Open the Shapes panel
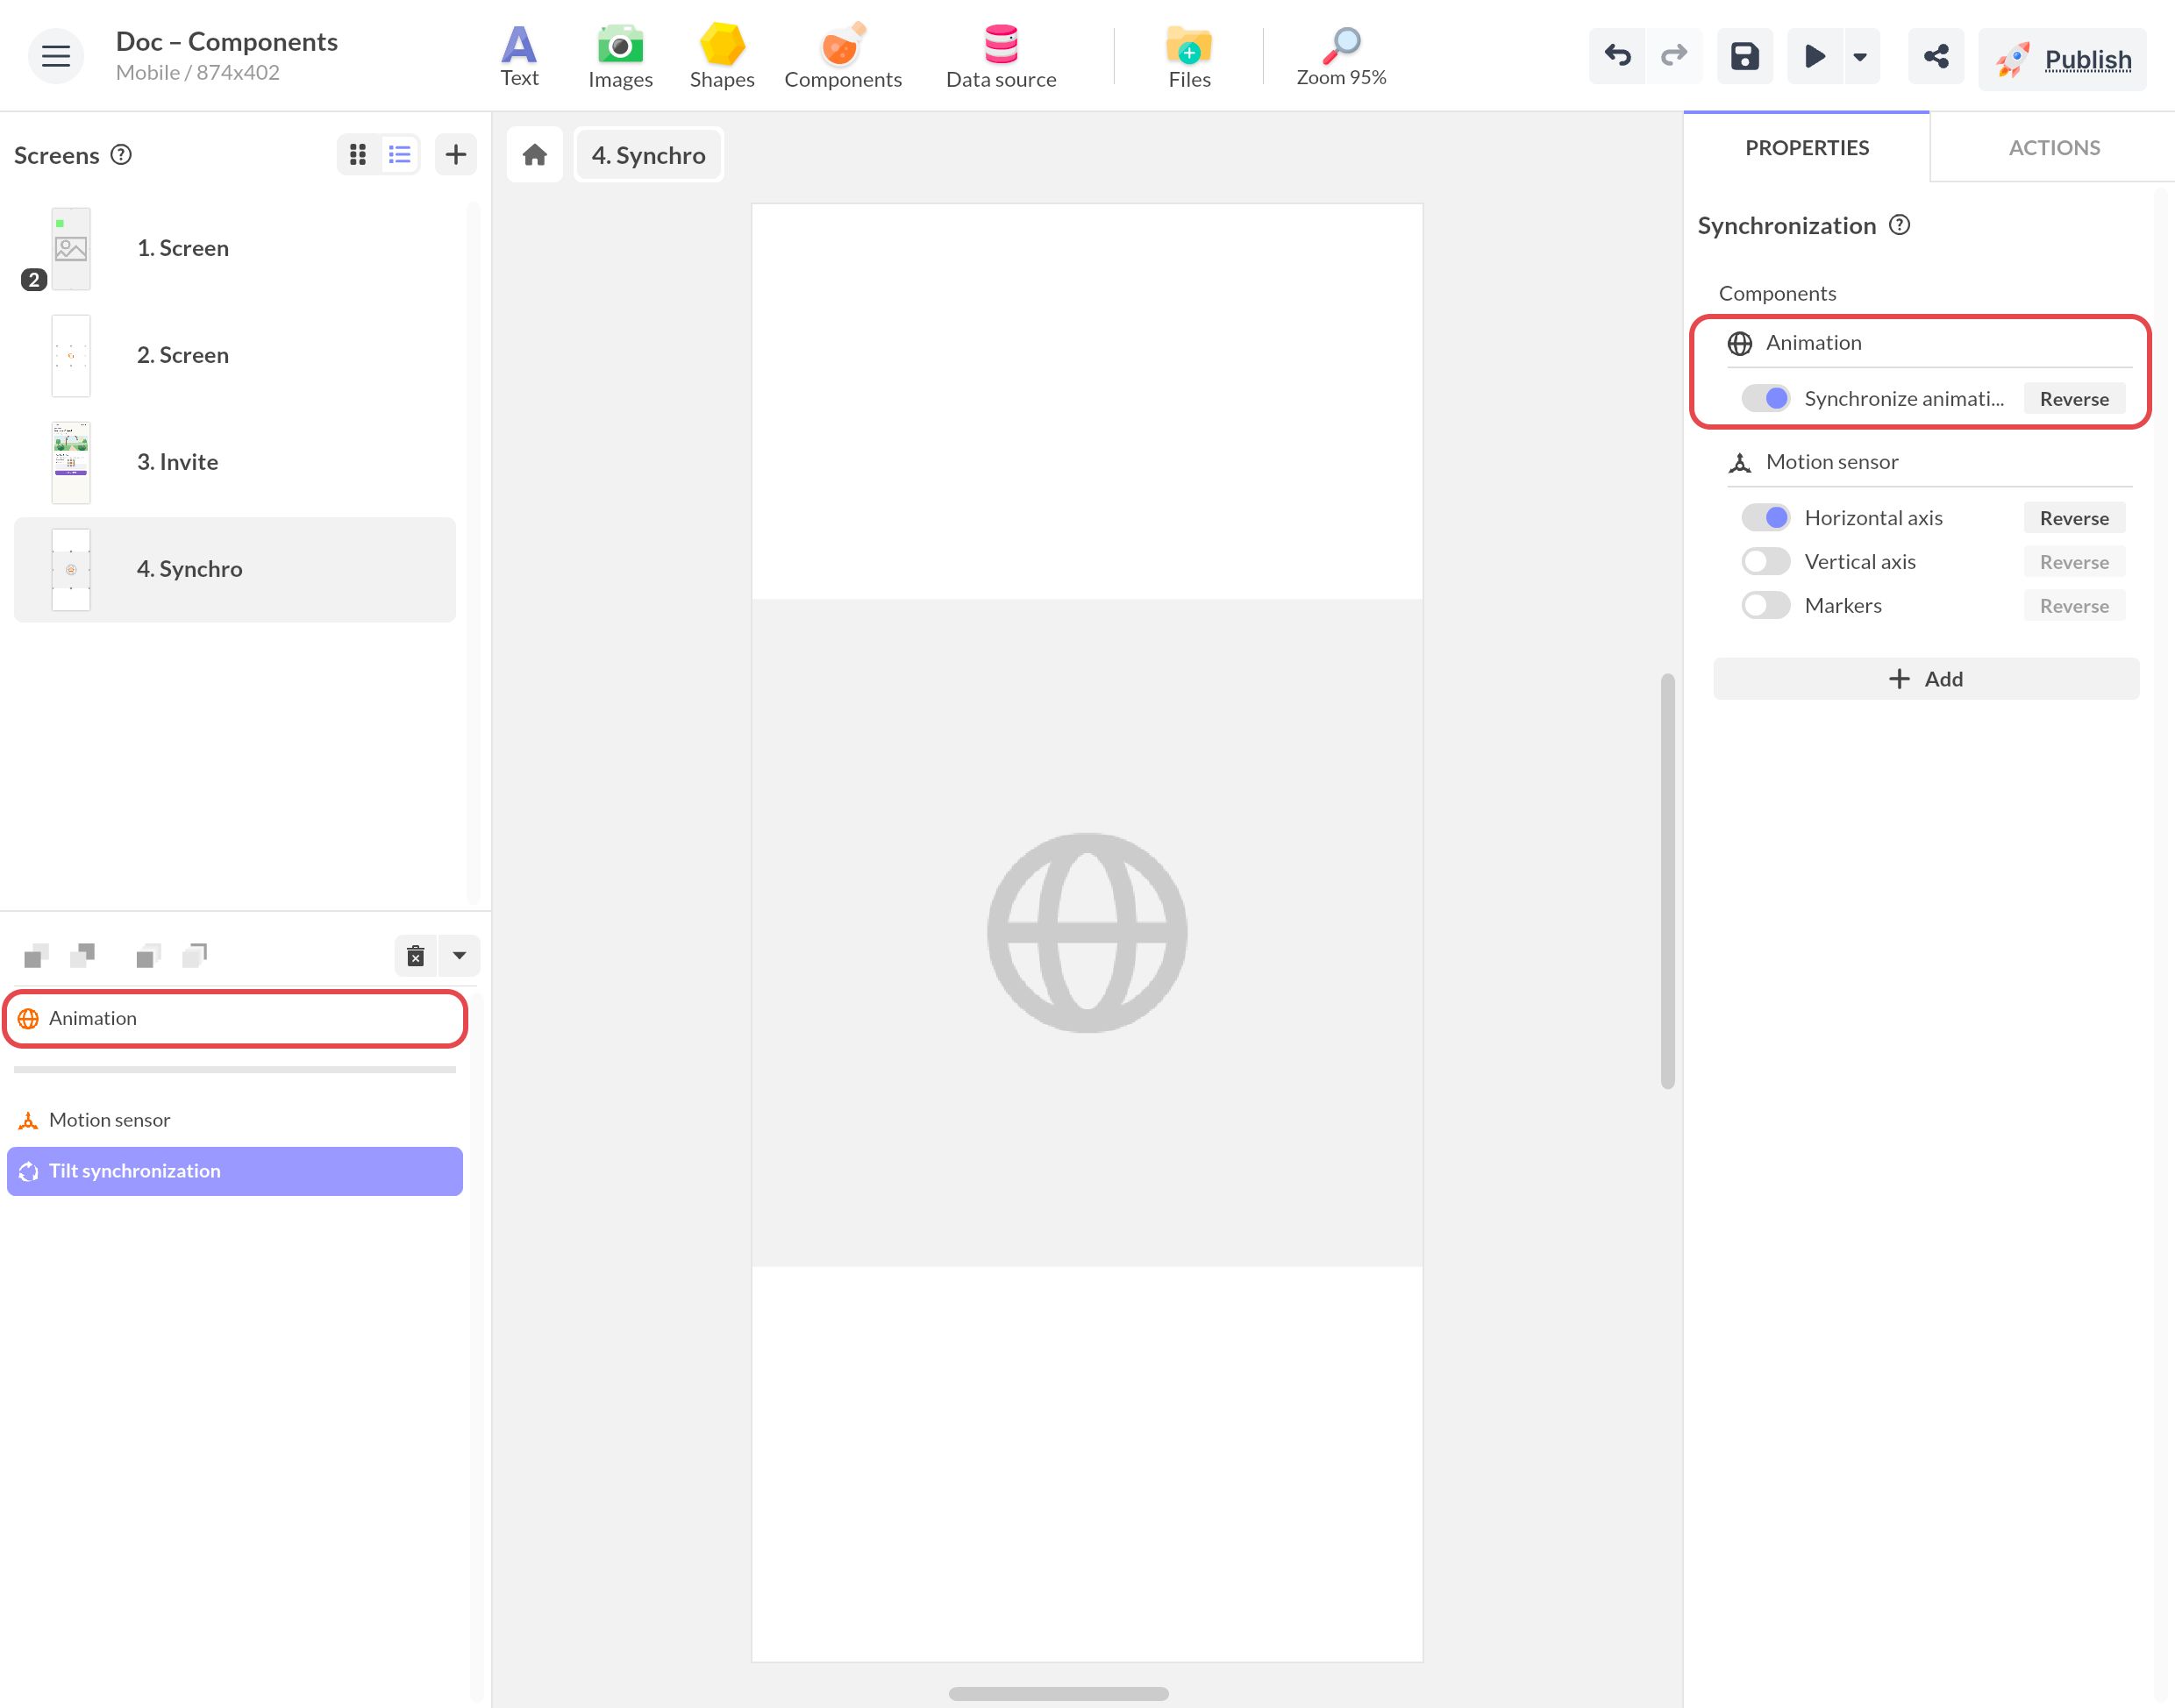Viewport: 2175px width, 1708px height. 722,56
